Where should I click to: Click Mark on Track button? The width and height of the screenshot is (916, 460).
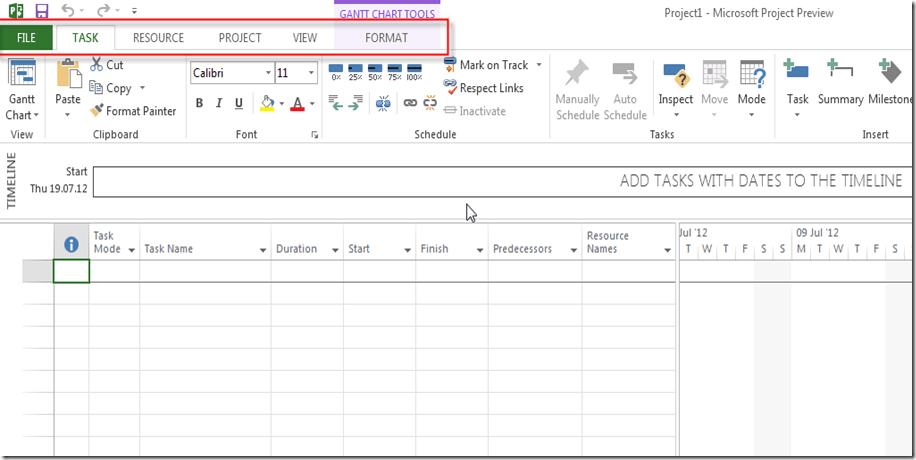pos(492,65)
